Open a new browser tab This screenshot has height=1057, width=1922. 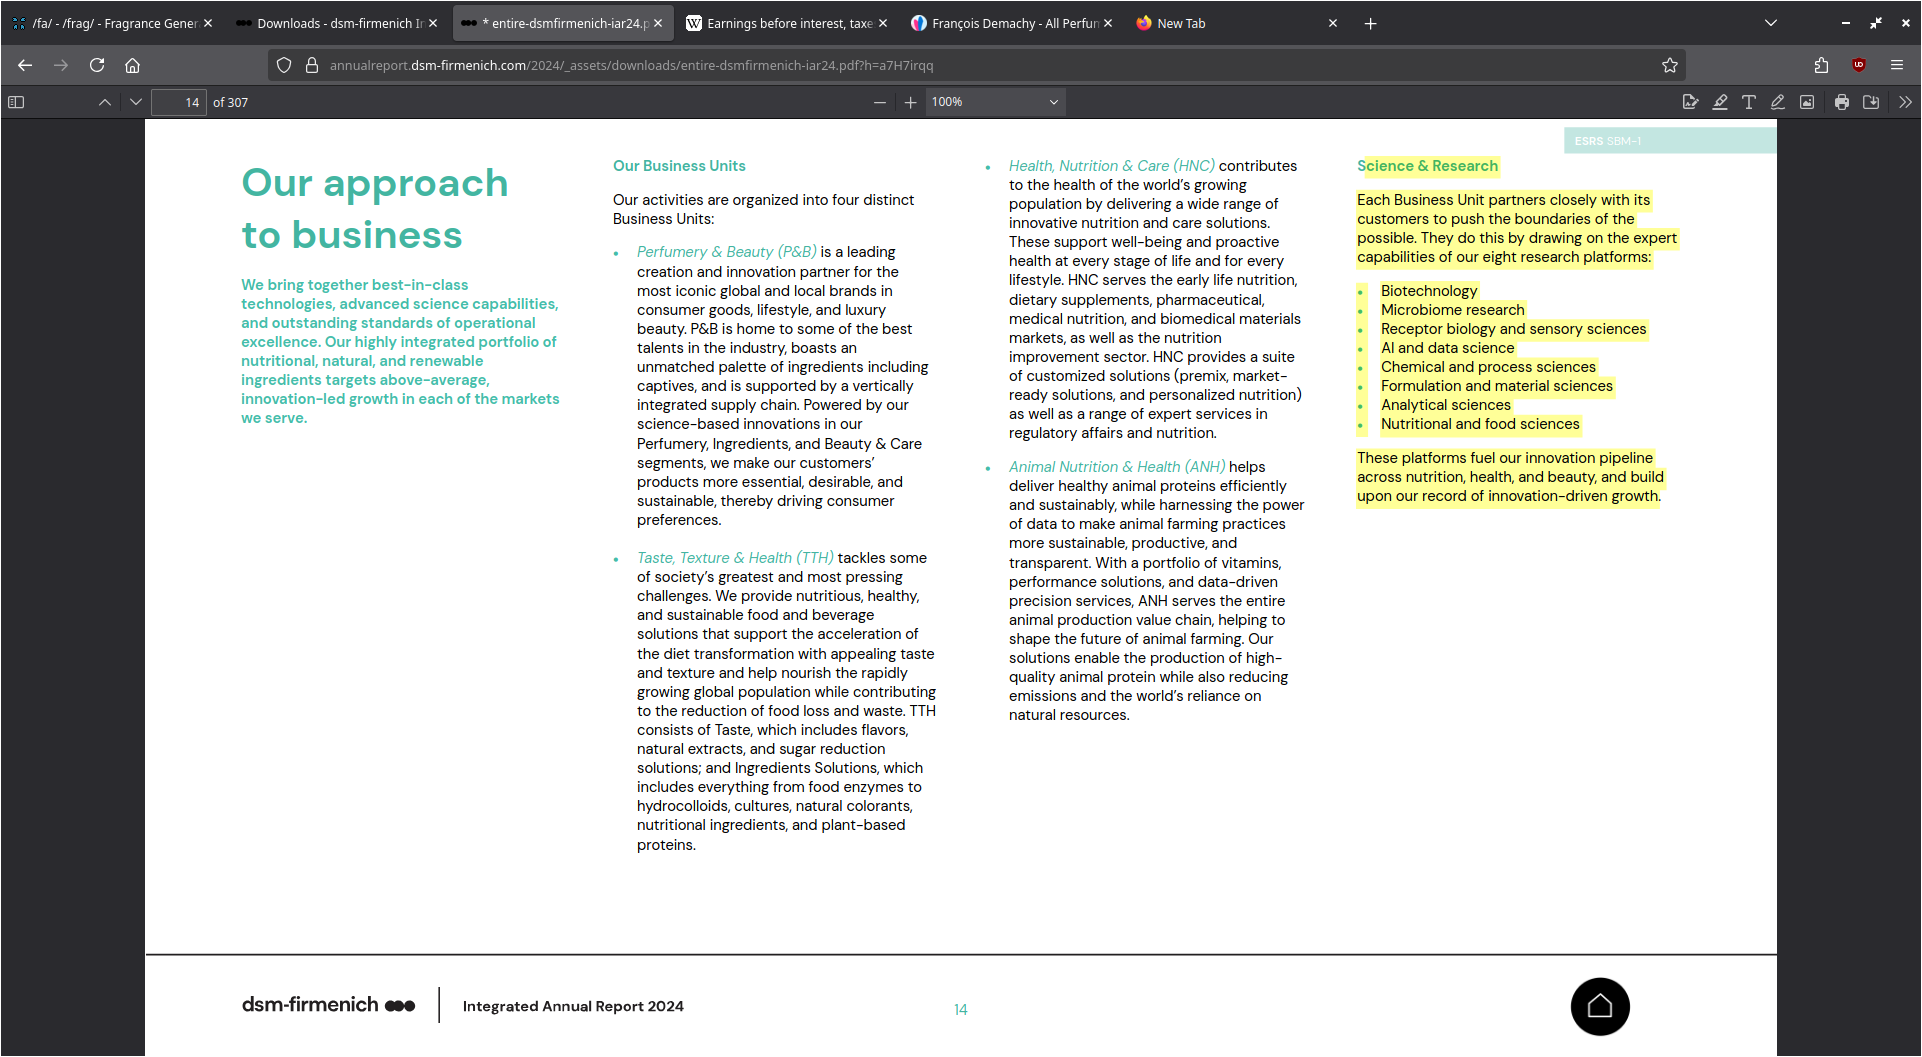pos(1371,23)
